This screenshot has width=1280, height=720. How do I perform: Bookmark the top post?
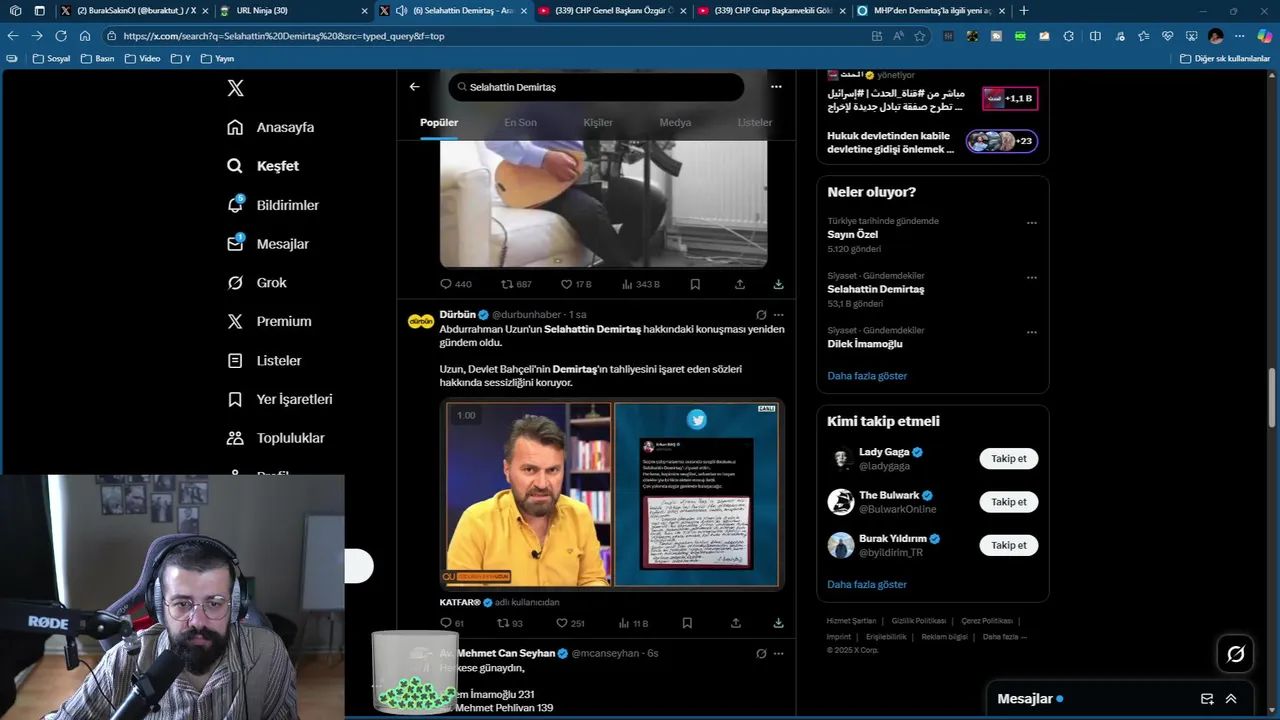click(695, 284)
